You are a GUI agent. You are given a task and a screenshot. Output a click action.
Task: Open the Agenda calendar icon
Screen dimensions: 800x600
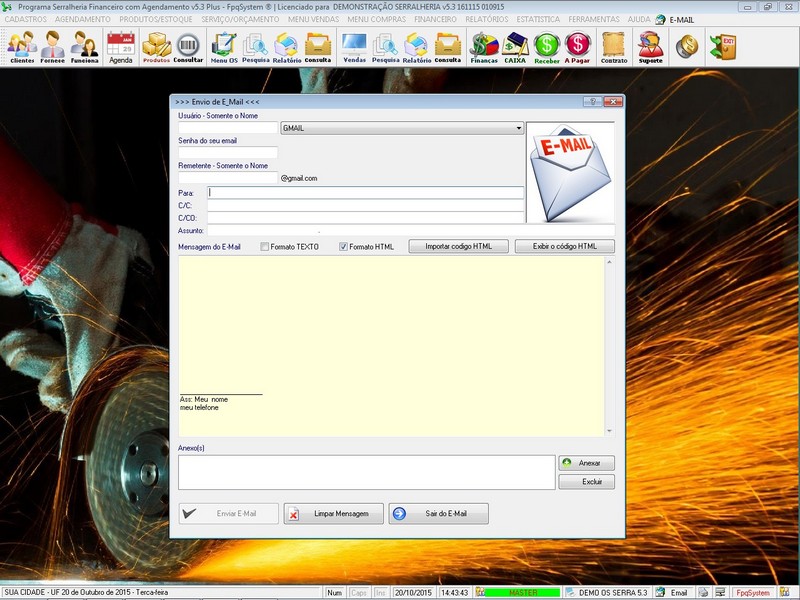[121, 47]
